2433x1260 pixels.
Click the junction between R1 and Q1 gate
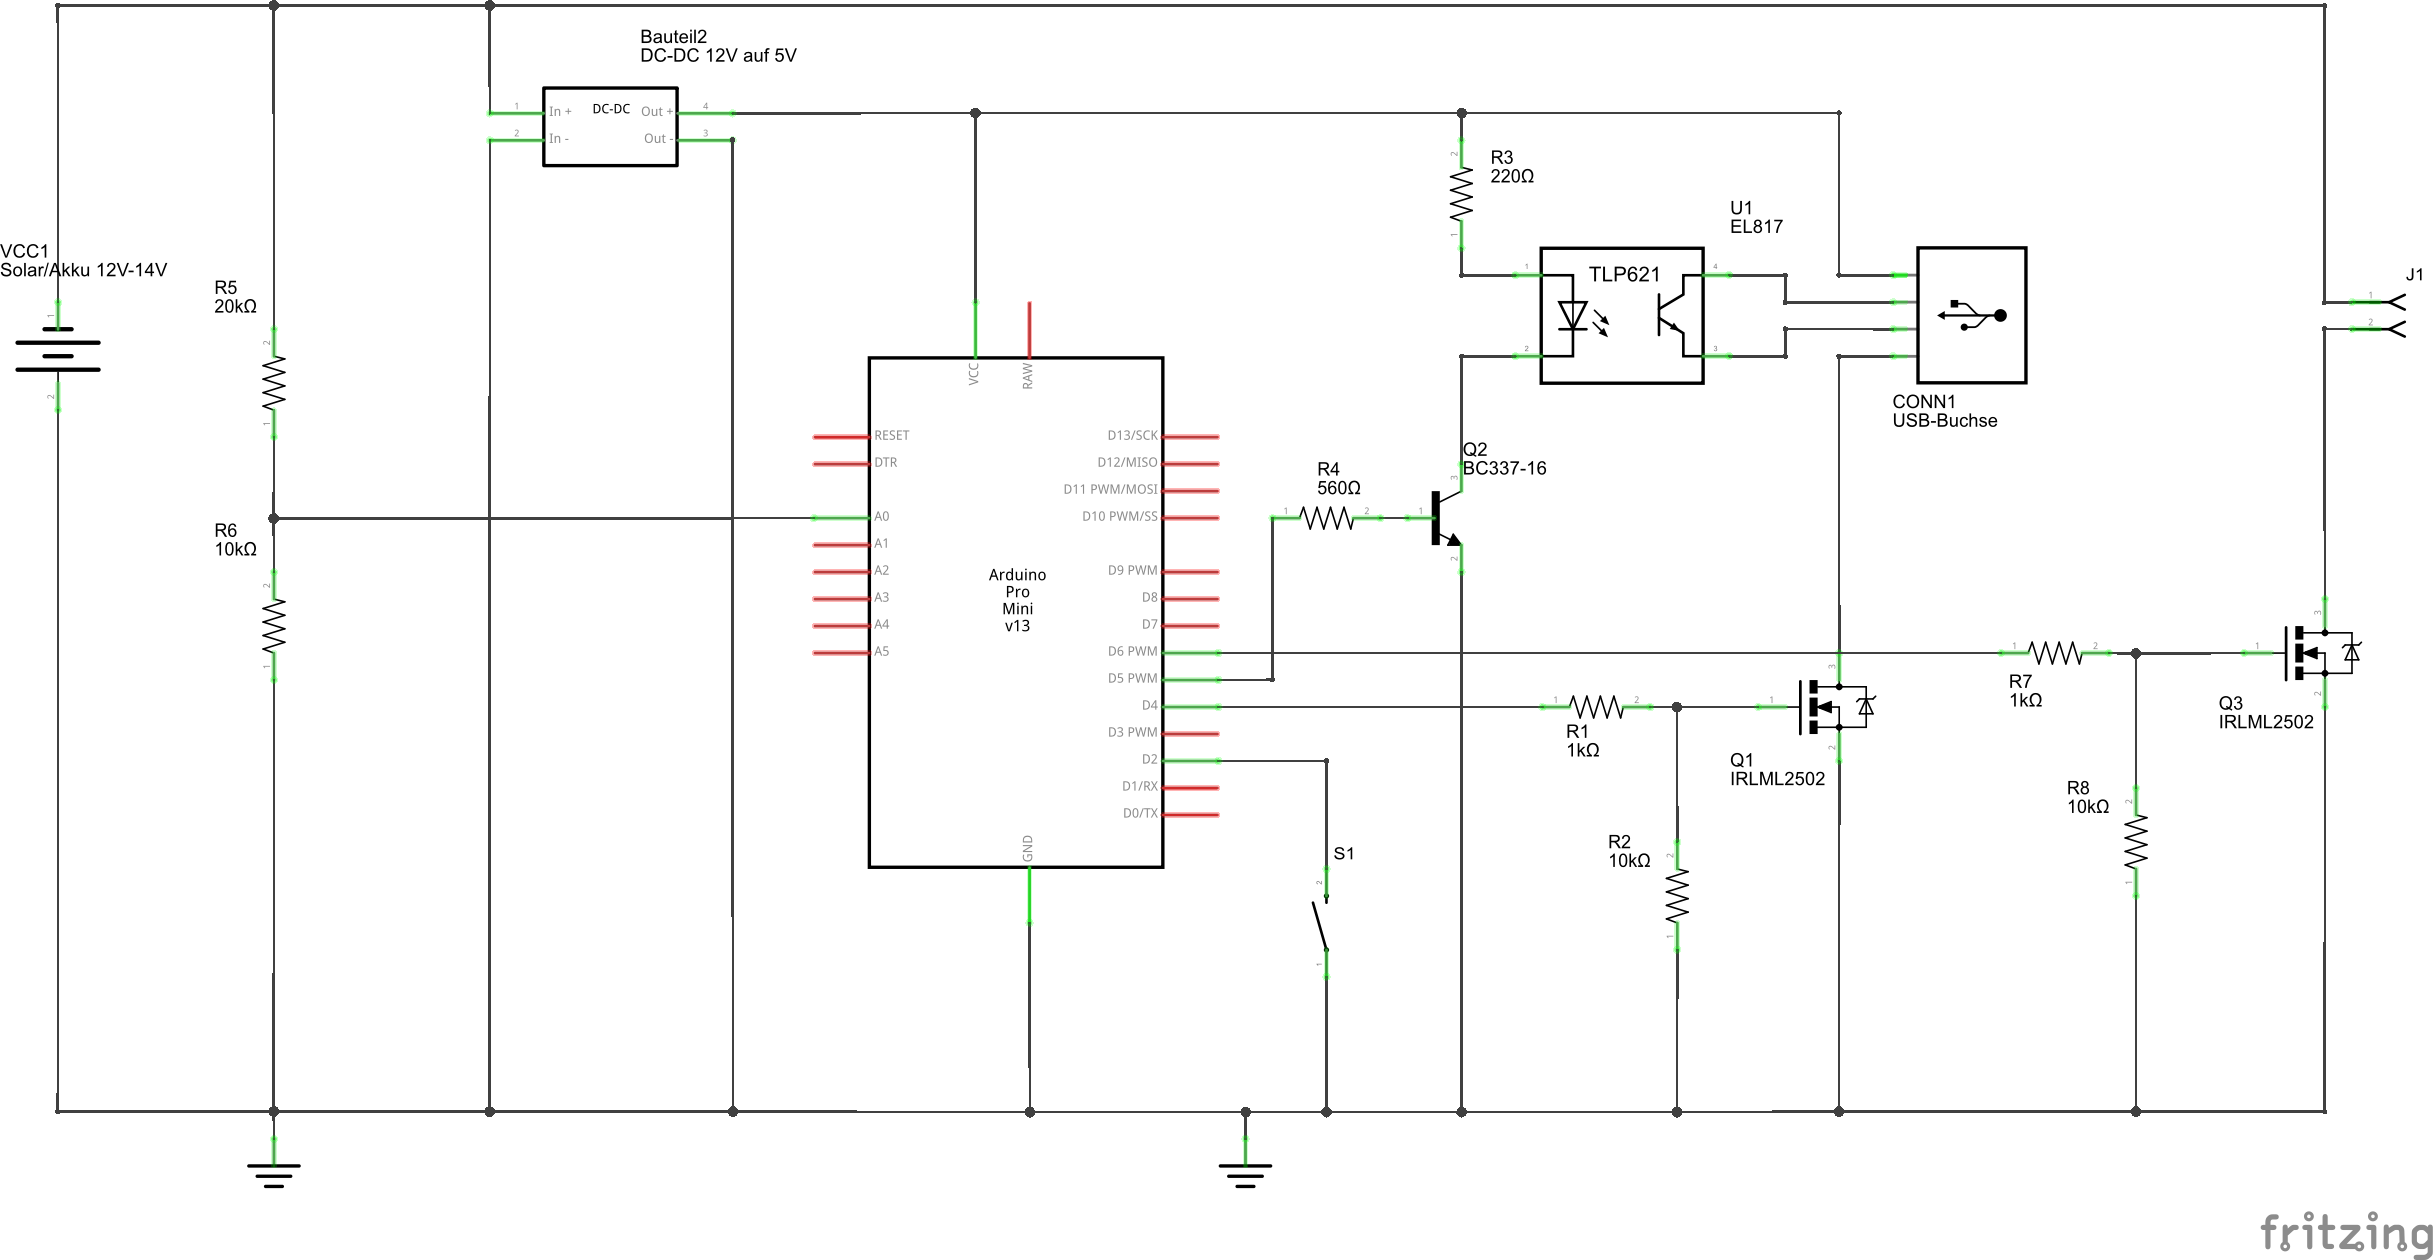(1677, 707)
